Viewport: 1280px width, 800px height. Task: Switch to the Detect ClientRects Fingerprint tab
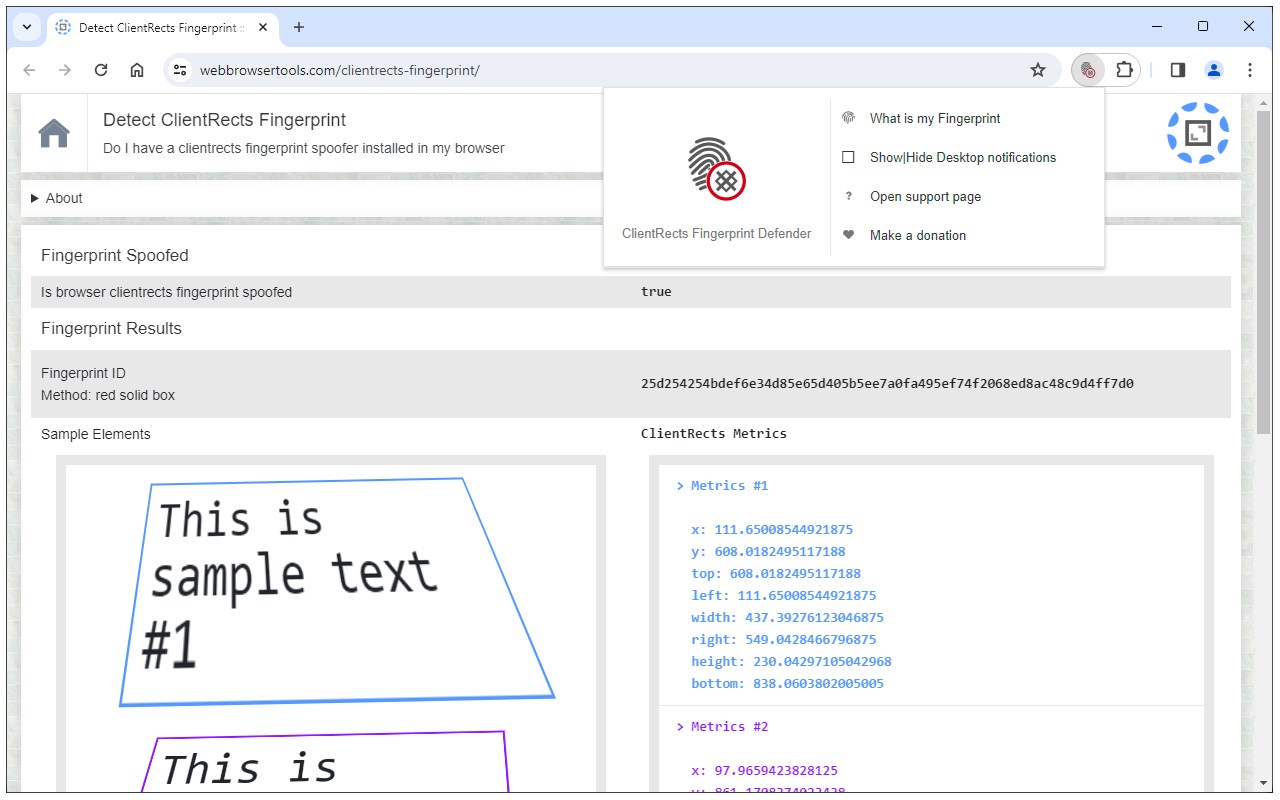click(x=163, y=27)
